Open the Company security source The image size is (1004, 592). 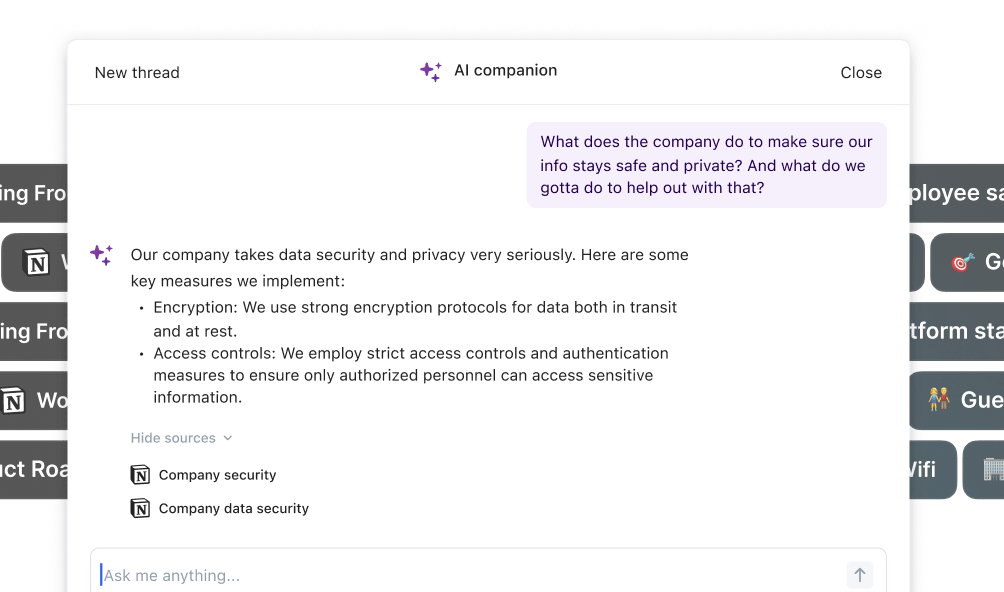pyautogui.click(x=218, y=475)
